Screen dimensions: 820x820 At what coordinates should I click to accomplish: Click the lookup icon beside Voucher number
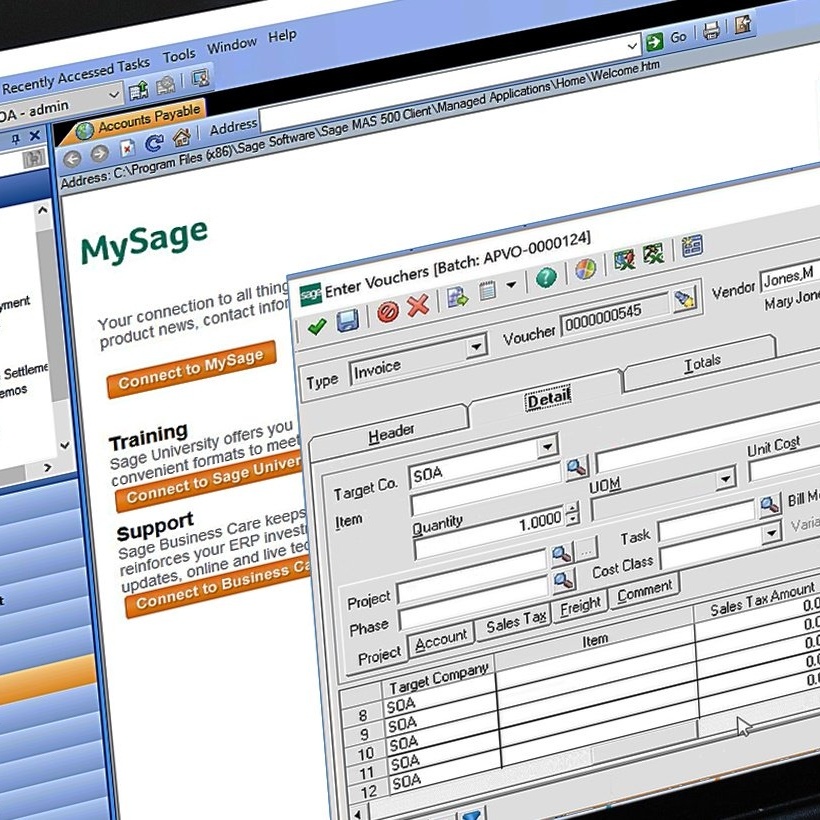tap(684, 299)
